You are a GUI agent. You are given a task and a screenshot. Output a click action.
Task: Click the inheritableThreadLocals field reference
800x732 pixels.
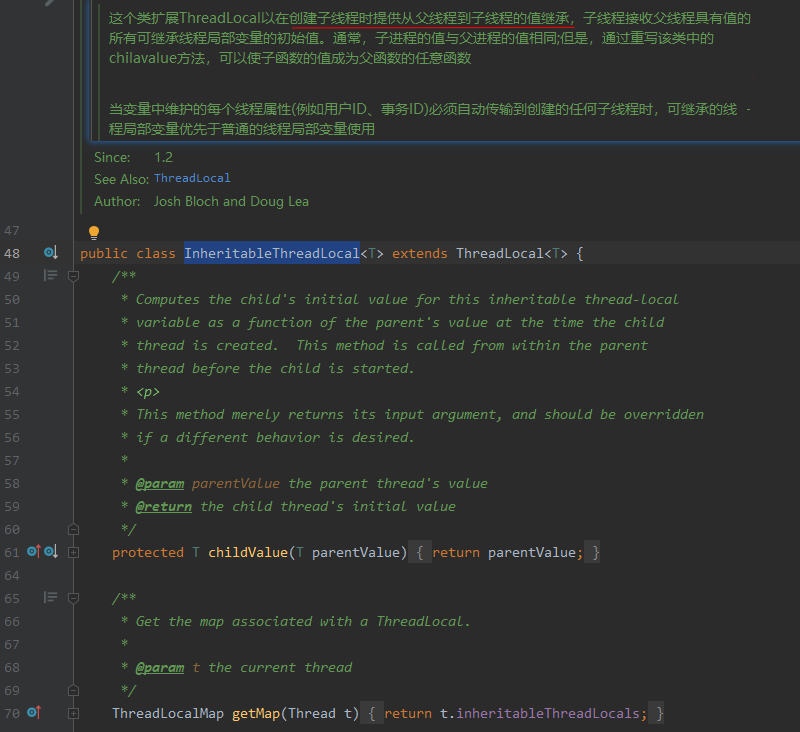coord(548,713)
